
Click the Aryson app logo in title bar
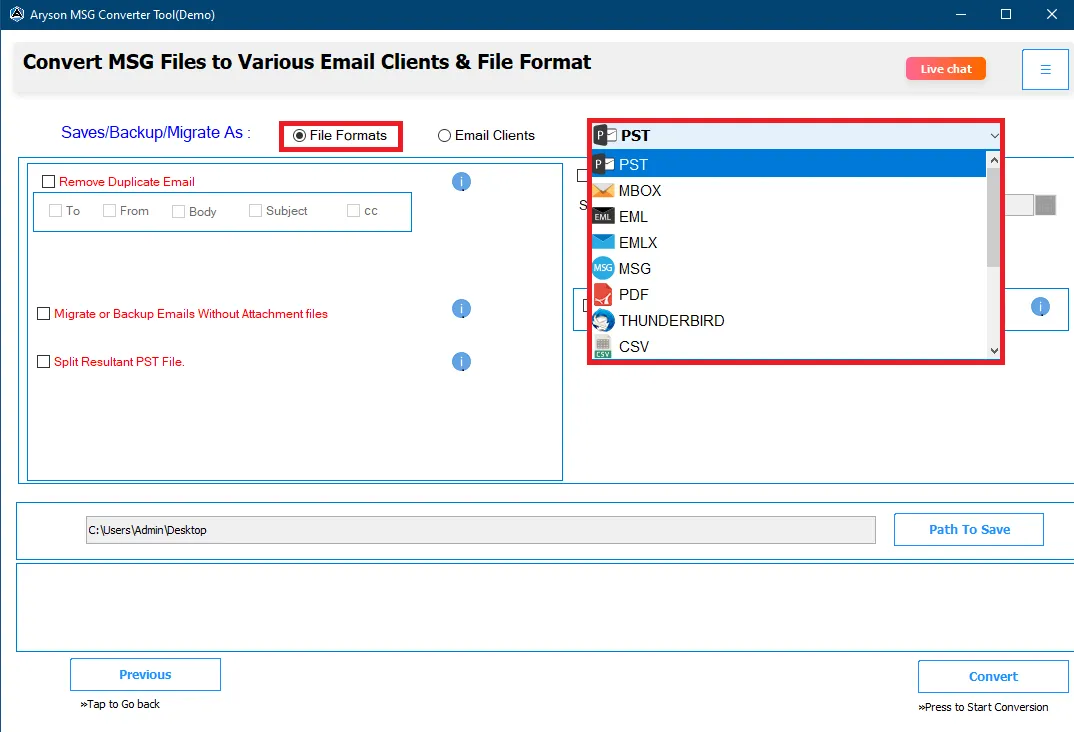point(16,14)
